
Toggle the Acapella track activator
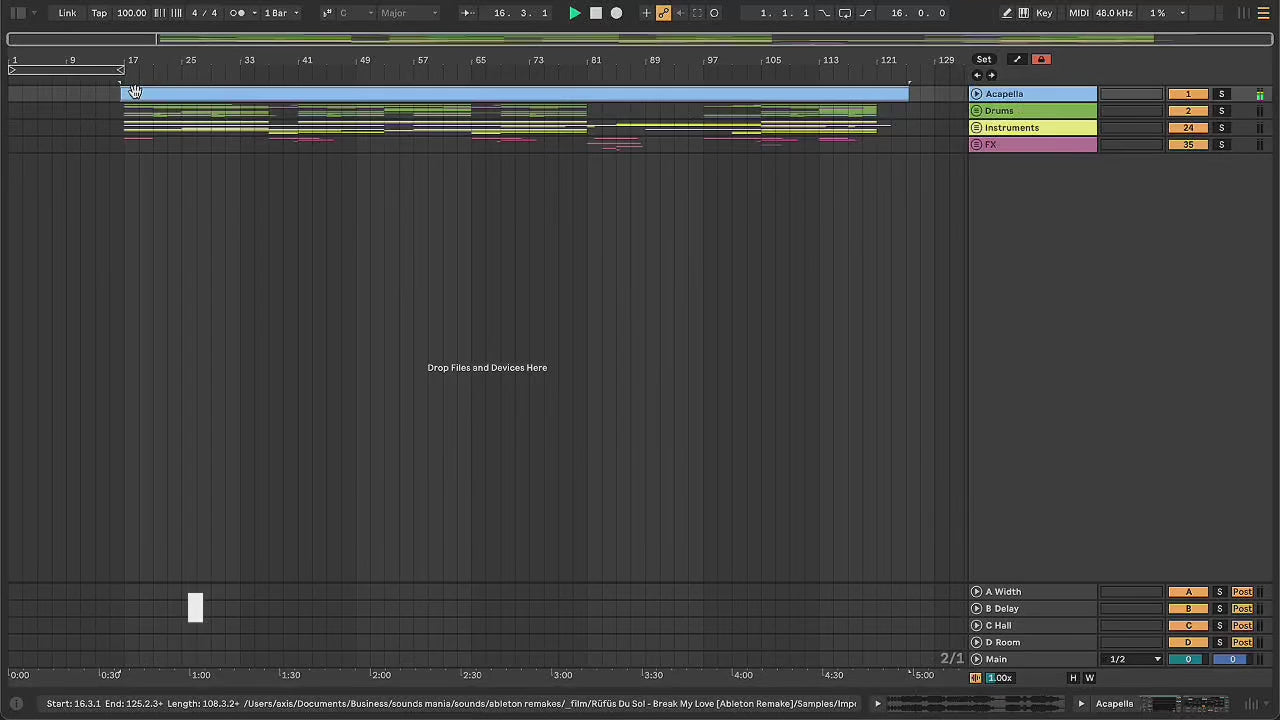click(1188, 94)
